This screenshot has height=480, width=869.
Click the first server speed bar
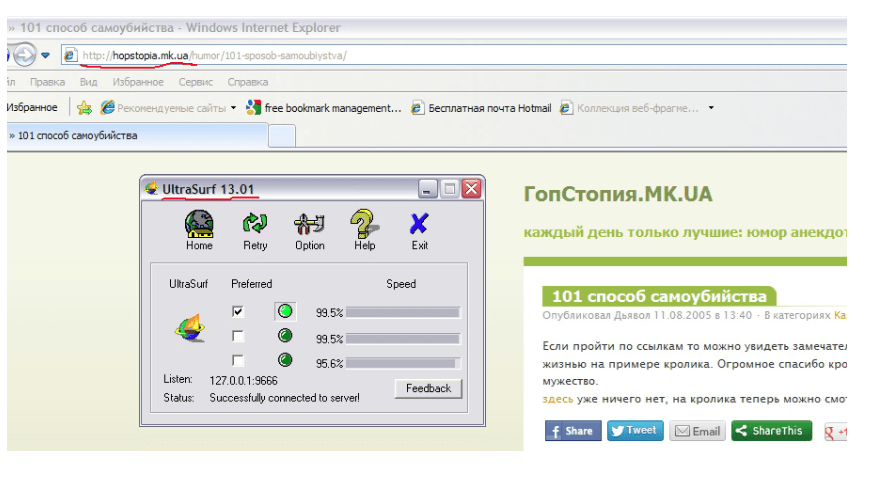pyautogui.click(x=402, y=312)
